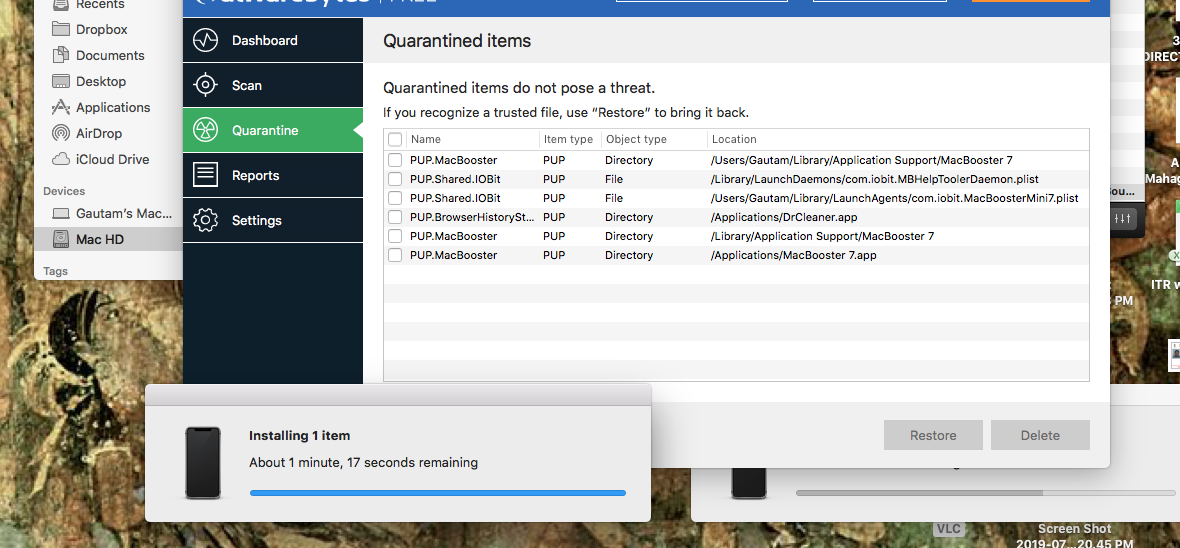Sort the table by the Name column header

[473, 139]
